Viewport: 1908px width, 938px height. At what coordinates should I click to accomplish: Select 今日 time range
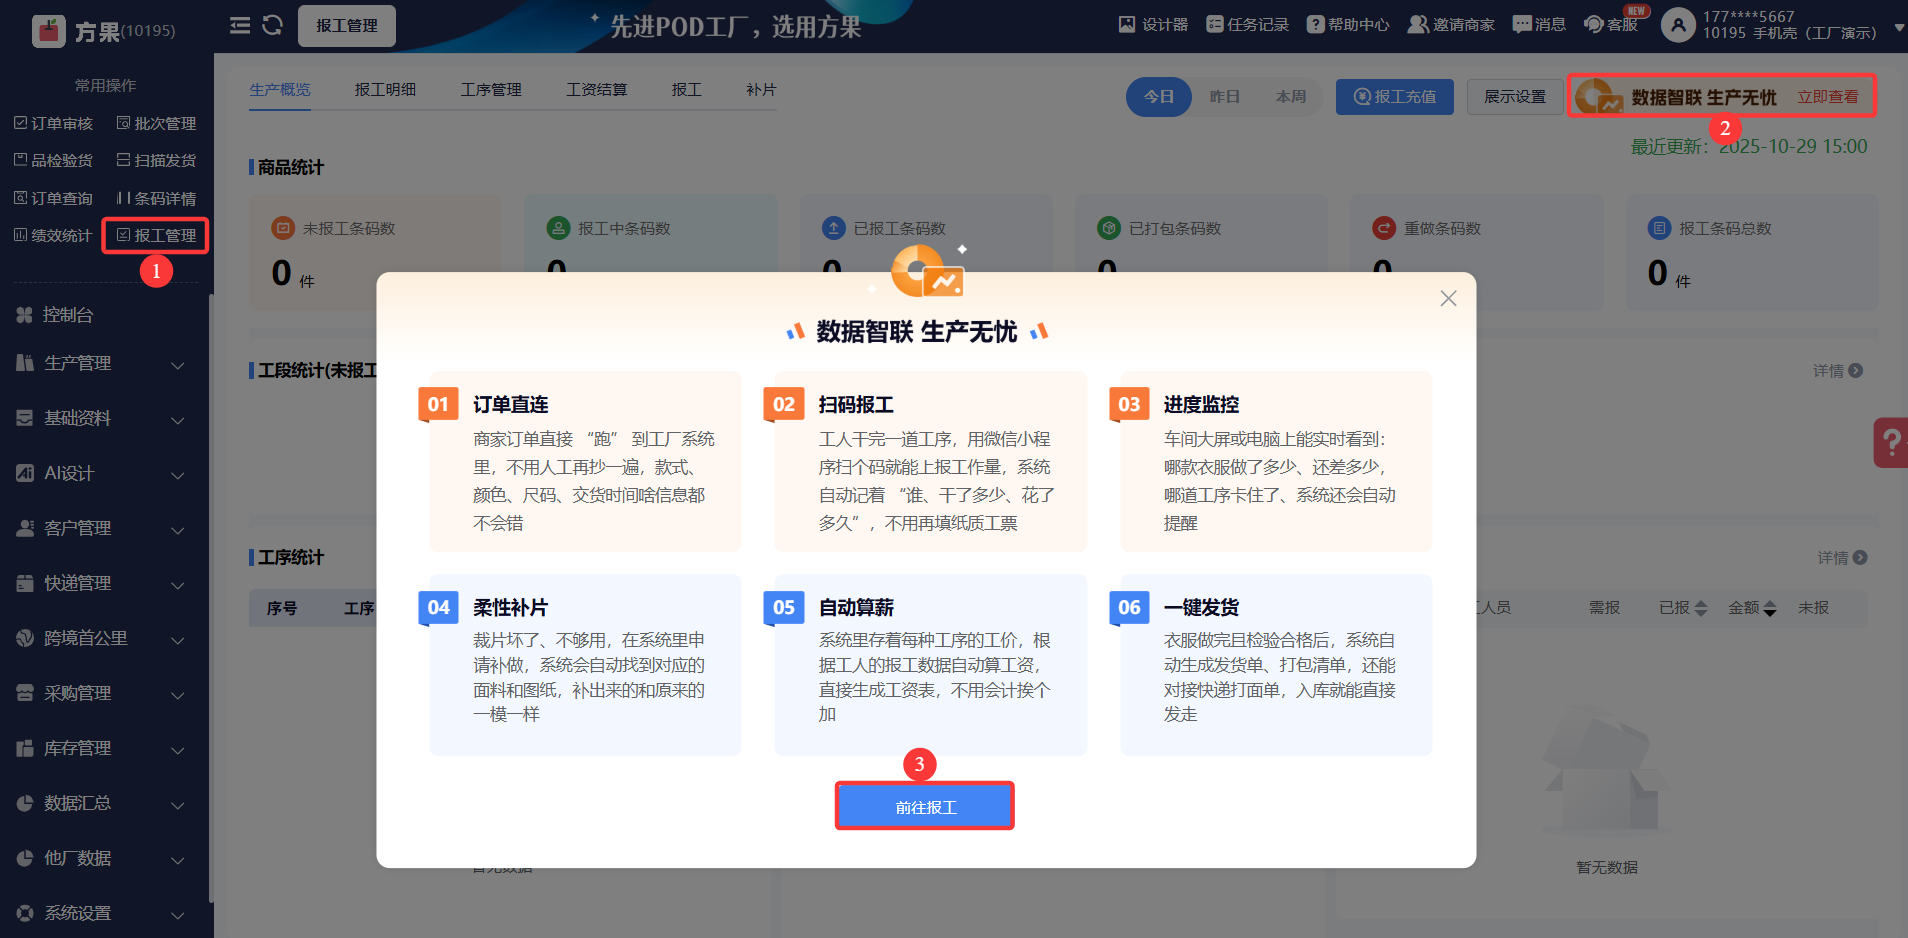click(1159, 97)
